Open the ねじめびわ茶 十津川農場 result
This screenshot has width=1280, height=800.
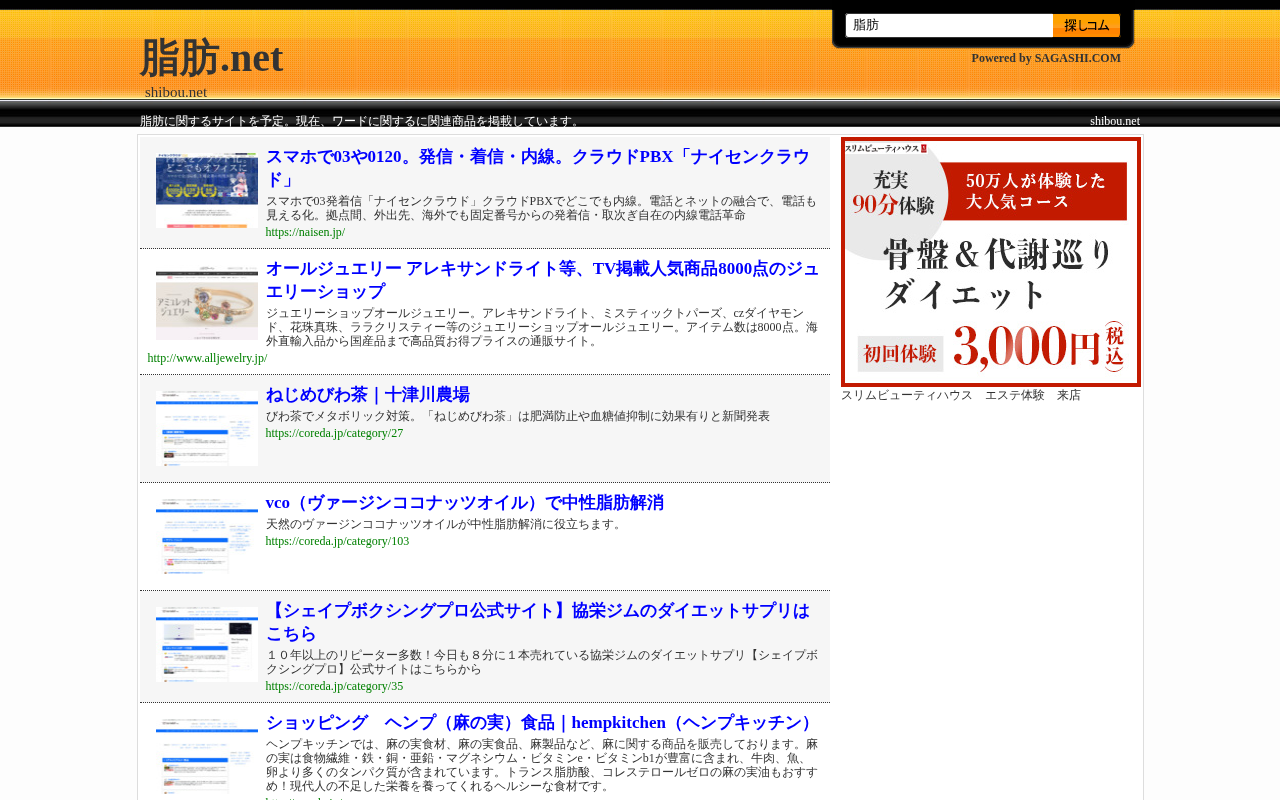[x=367, y=395]
